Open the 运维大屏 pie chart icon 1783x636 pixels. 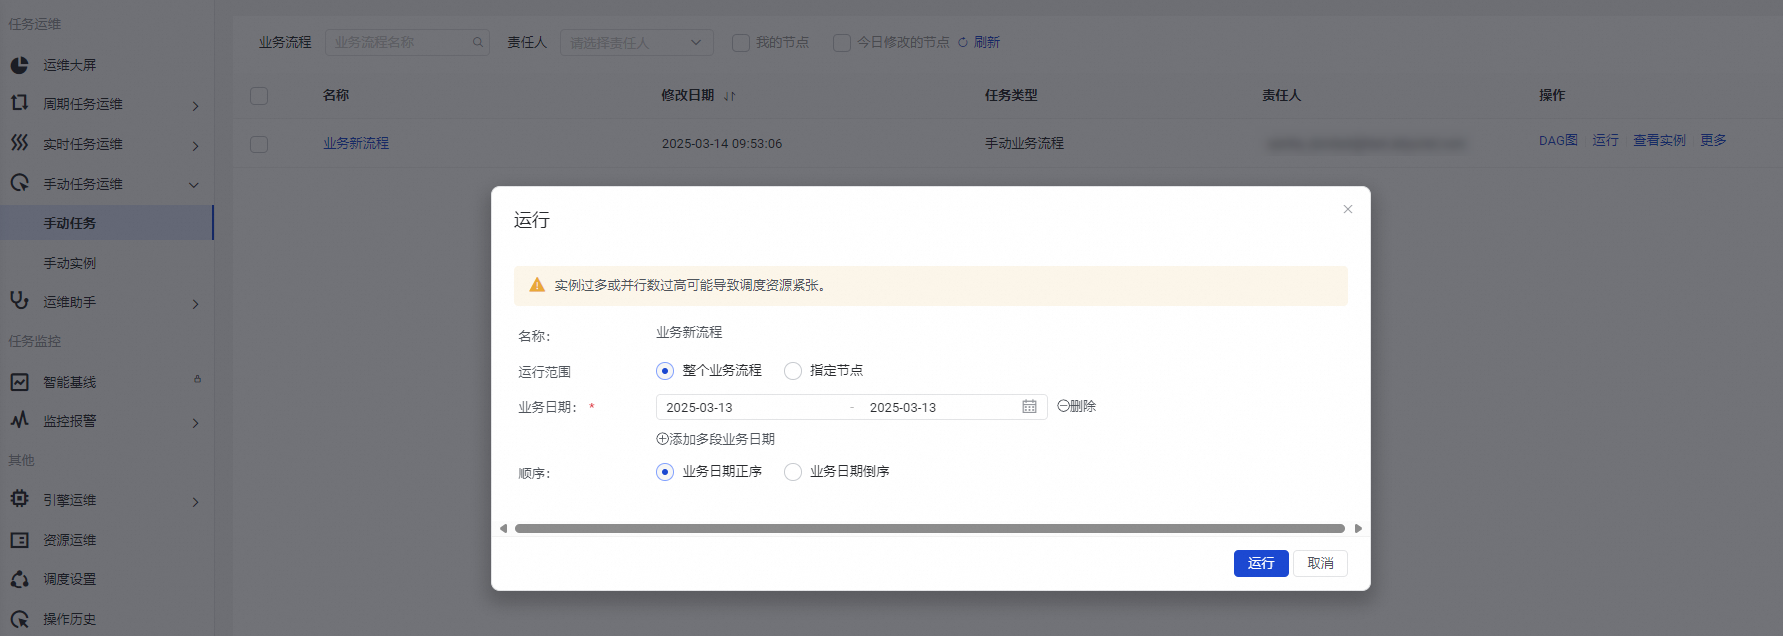point(19,65)
